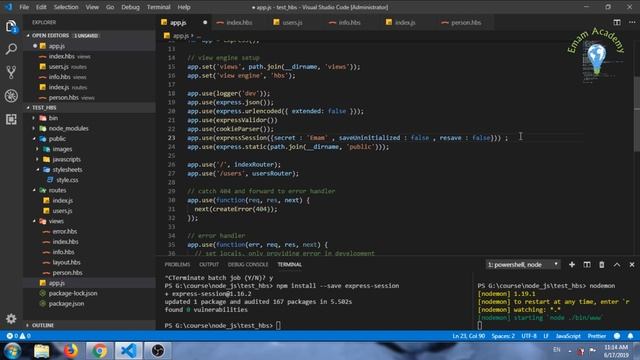The image size is (640, 360).
Task: Click errors and warnings status indicator
Action: (18, 336)
